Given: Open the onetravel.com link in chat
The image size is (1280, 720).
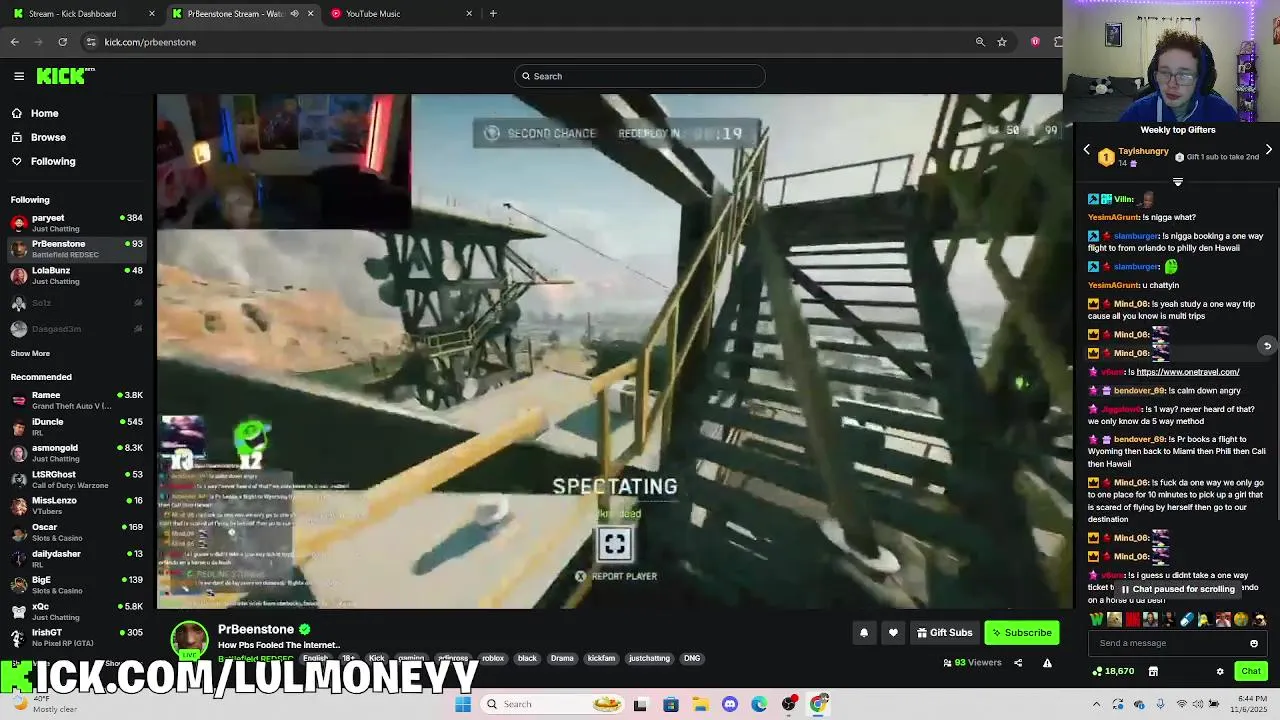Looking at the screenshot, I should [1188, 372].
